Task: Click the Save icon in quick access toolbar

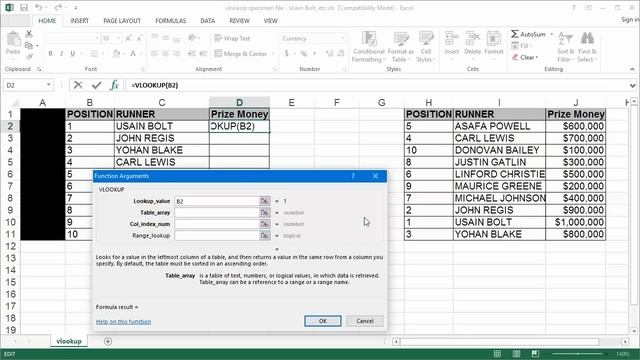Action: 24,7
